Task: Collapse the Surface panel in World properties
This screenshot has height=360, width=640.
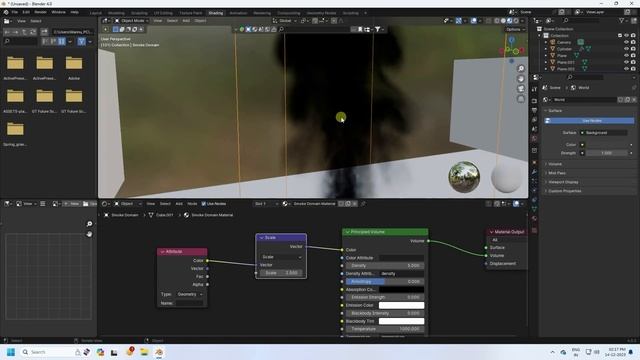Action: [x=555, y=111]
